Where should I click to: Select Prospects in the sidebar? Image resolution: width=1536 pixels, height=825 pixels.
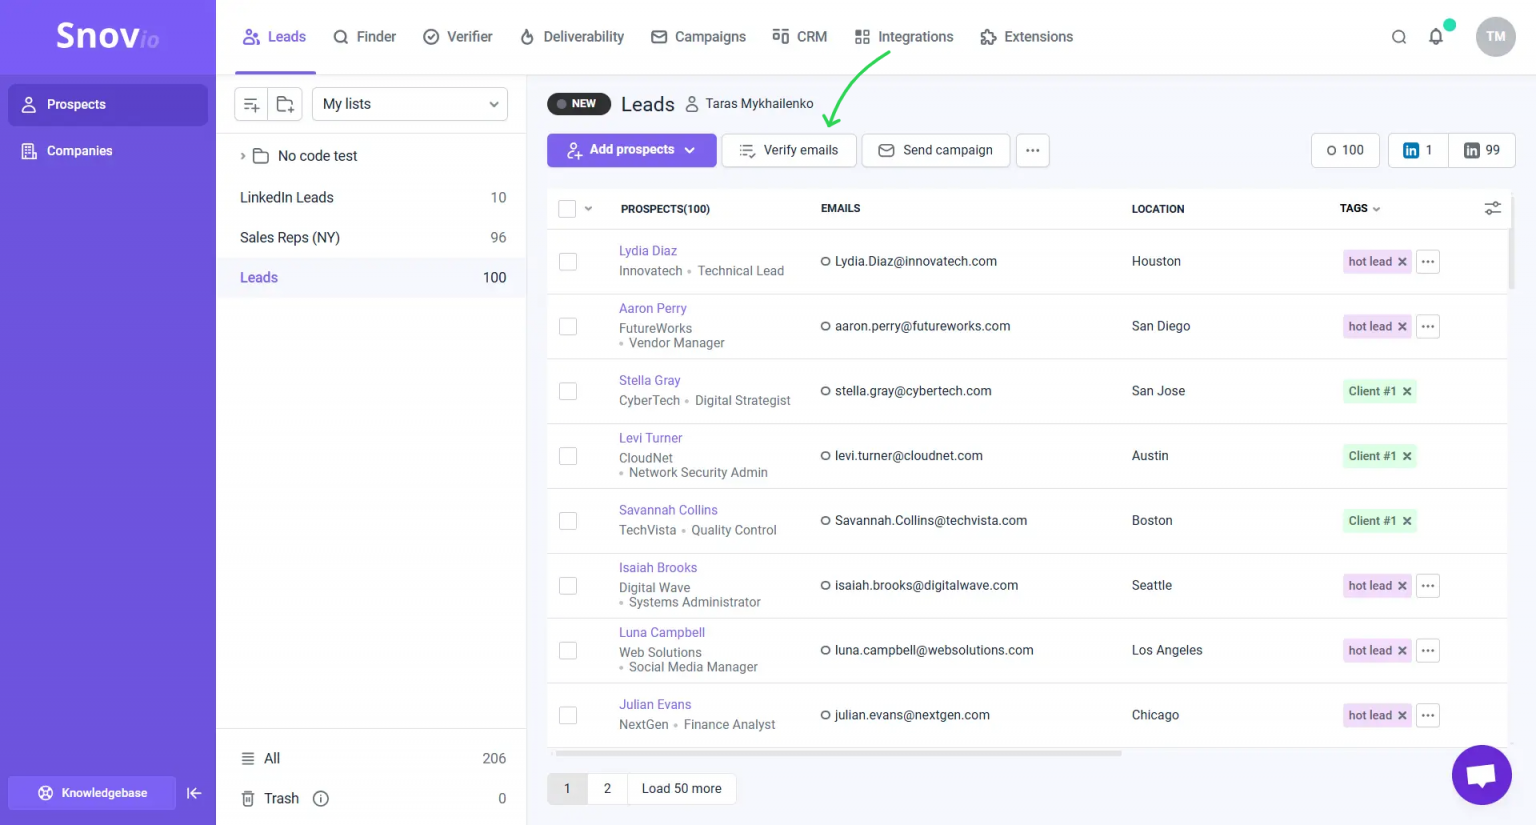108,105
